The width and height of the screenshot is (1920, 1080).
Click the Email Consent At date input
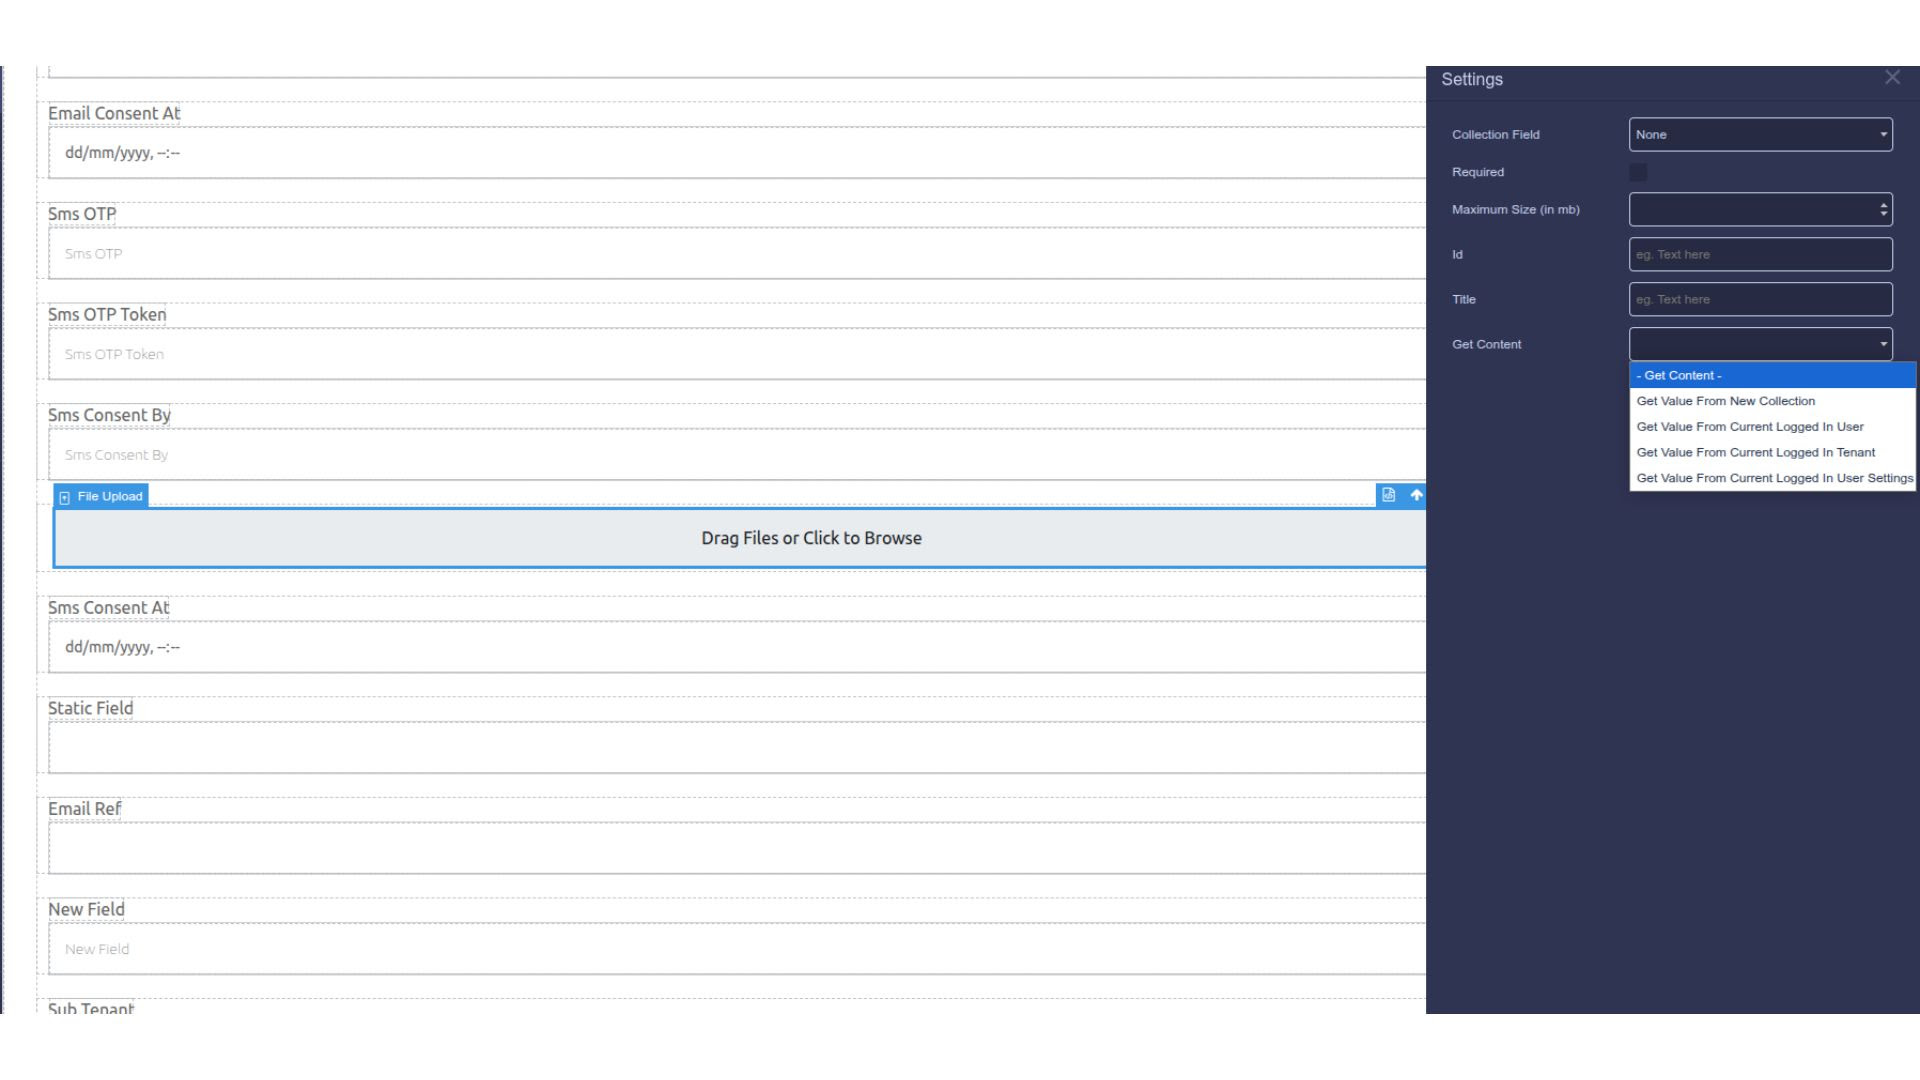click(x=737, y=153)
